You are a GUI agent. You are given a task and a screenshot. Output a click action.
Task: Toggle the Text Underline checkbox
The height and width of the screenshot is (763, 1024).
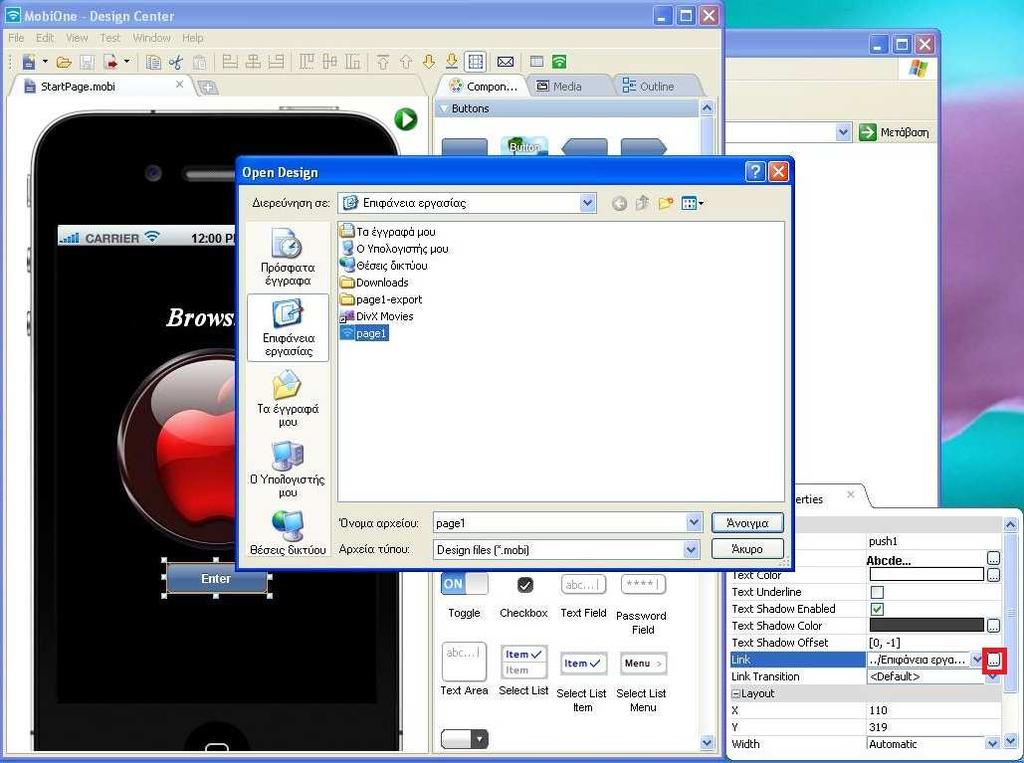[877, 593]
